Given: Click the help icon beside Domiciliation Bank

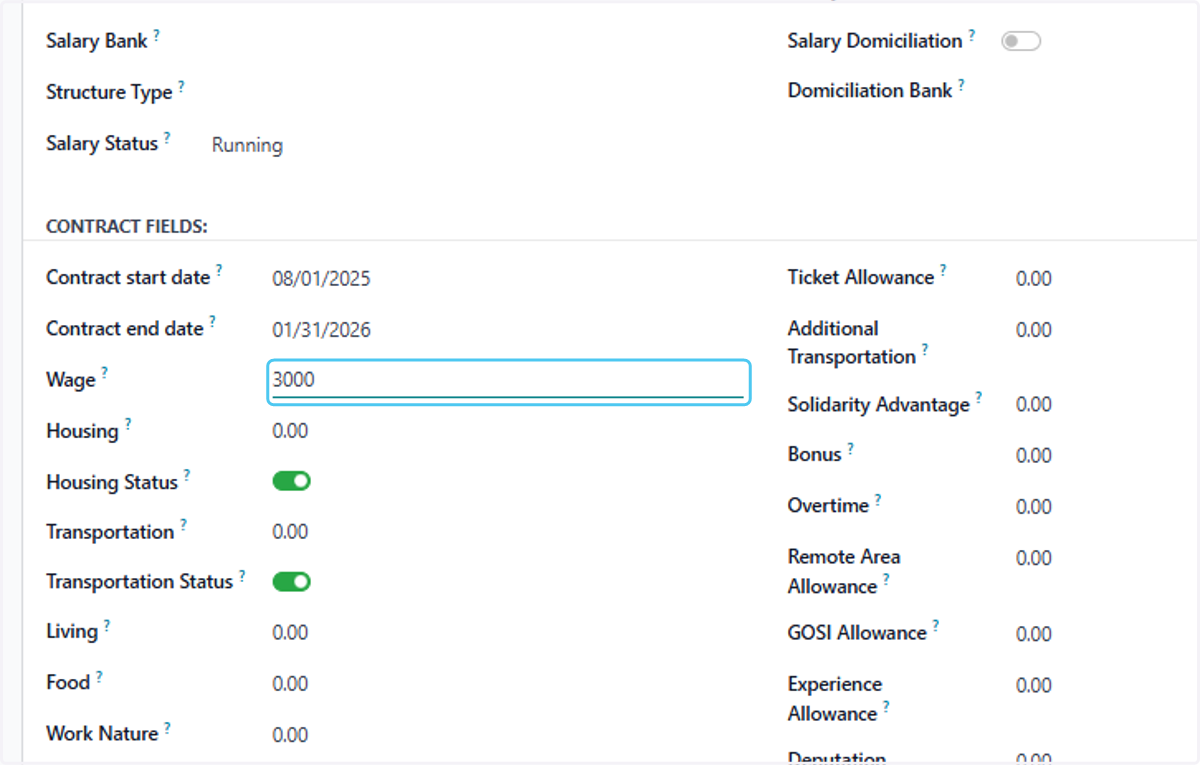Looking at the screenshot, I should click(x=962, y=85).
